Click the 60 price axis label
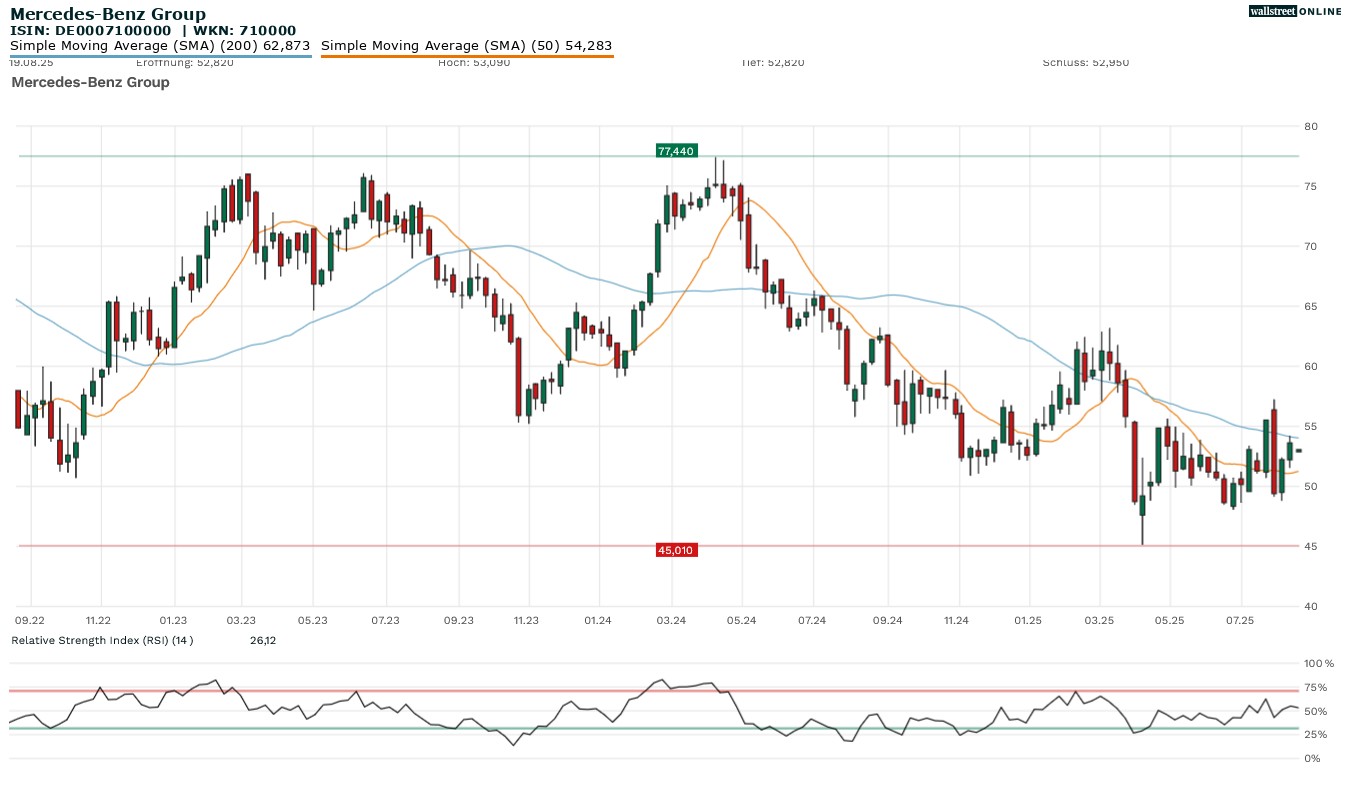The image size is (1349, 786). 1310,366
